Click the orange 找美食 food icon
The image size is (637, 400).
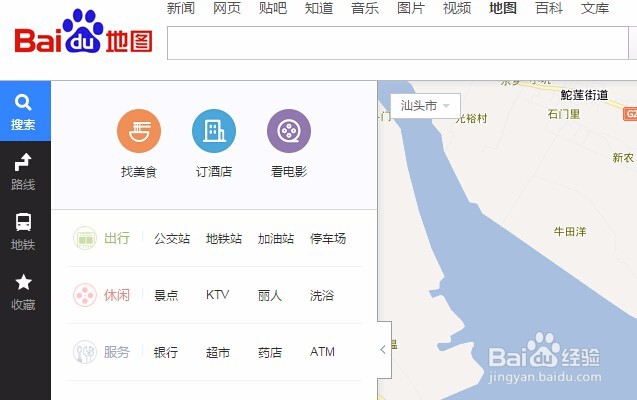point(139,131)
